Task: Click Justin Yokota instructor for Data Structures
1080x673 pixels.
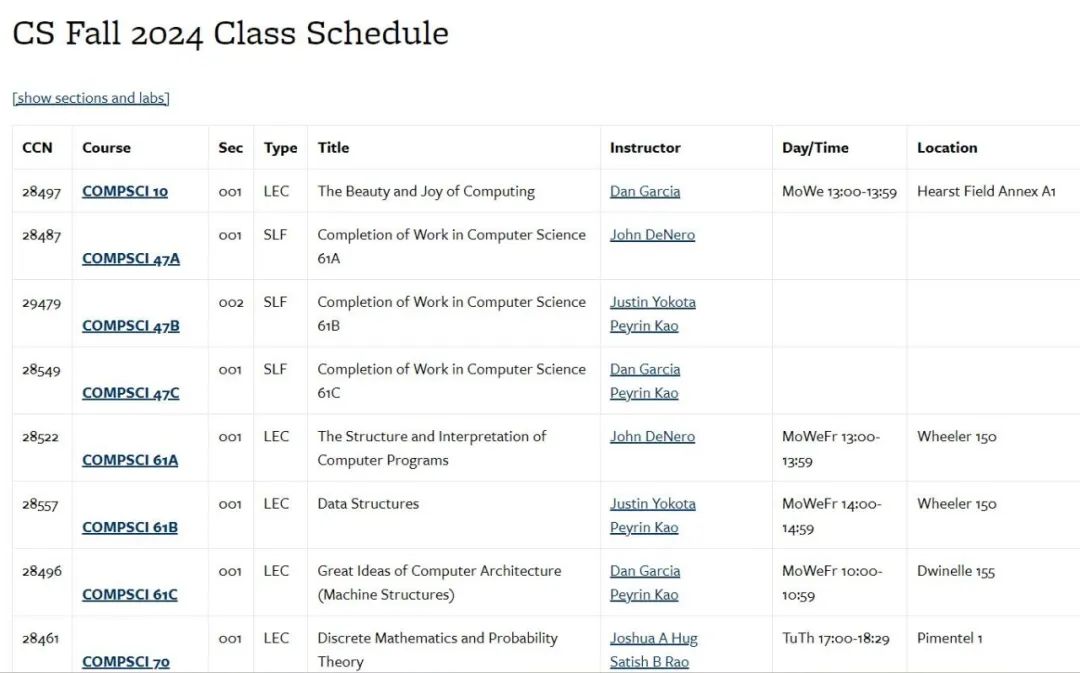Action: [x=653, y=504]
